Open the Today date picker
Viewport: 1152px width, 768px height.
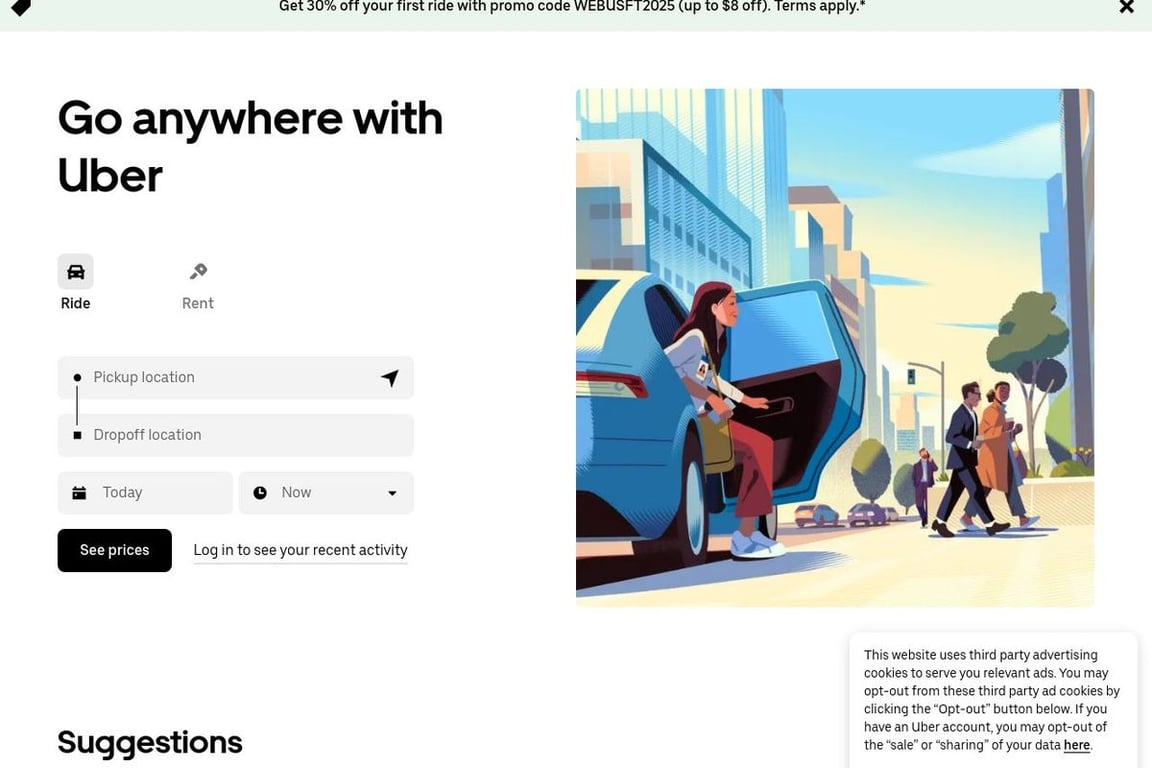[x=145, y=492]
